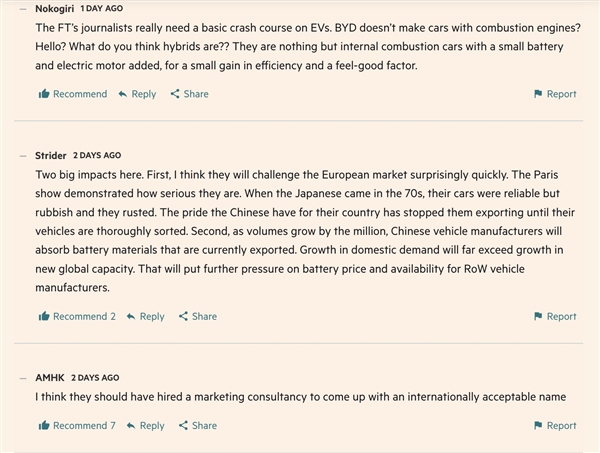Collapse Nokogiri's comment with the dash toggle
Screen dimensions: 600x453
pos(23,9)
